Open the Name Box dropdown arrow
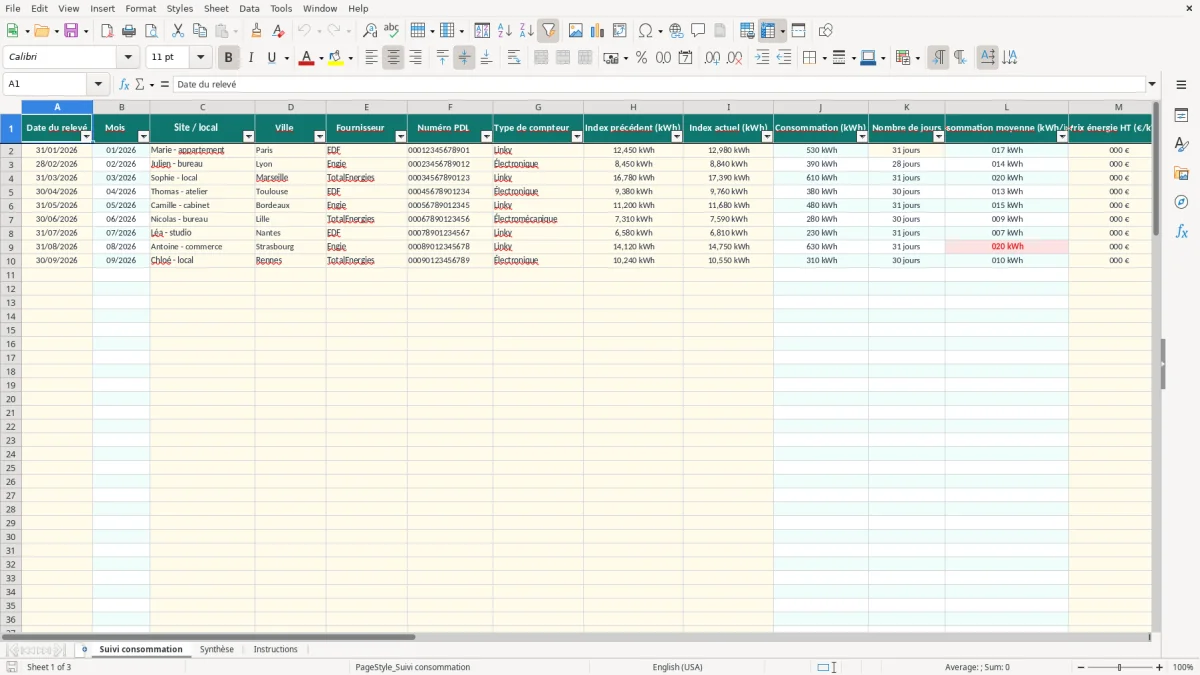 click(x=98, y=85)
